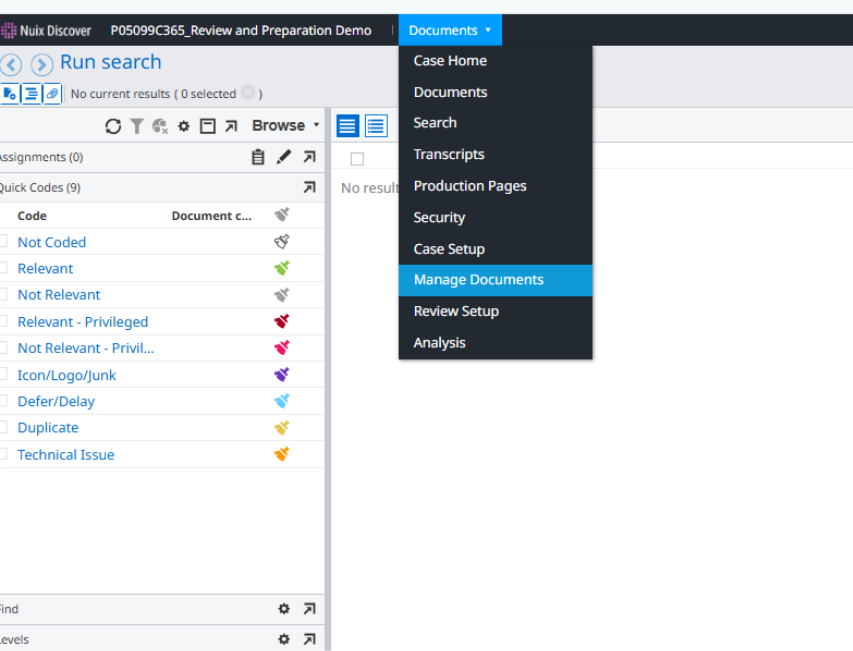This screenshot has height=651, width=853.
Task: Tick the Relevant - Privileged checkbox
Action: point(3,321)
